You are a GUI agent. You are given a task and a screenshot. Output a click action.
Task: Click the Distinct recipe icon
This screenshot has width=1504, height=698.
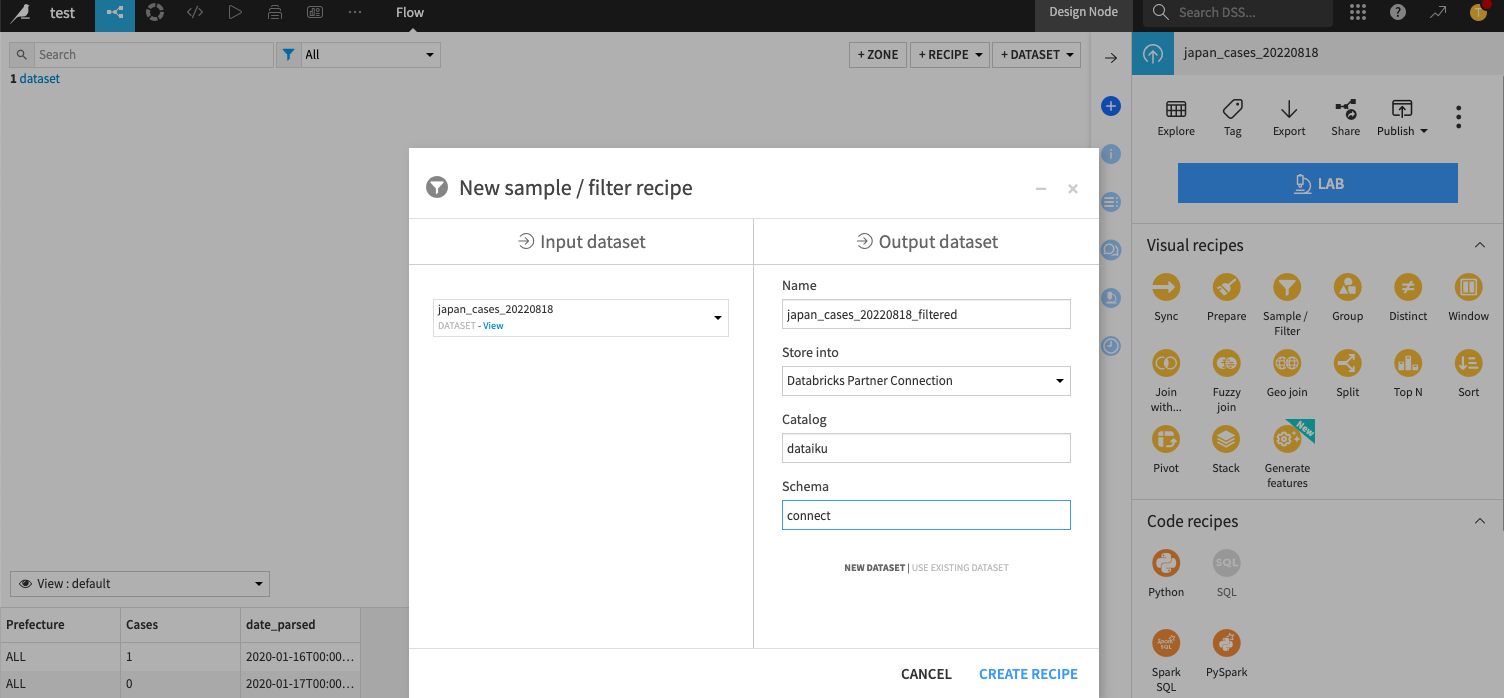click(1408, 288)
